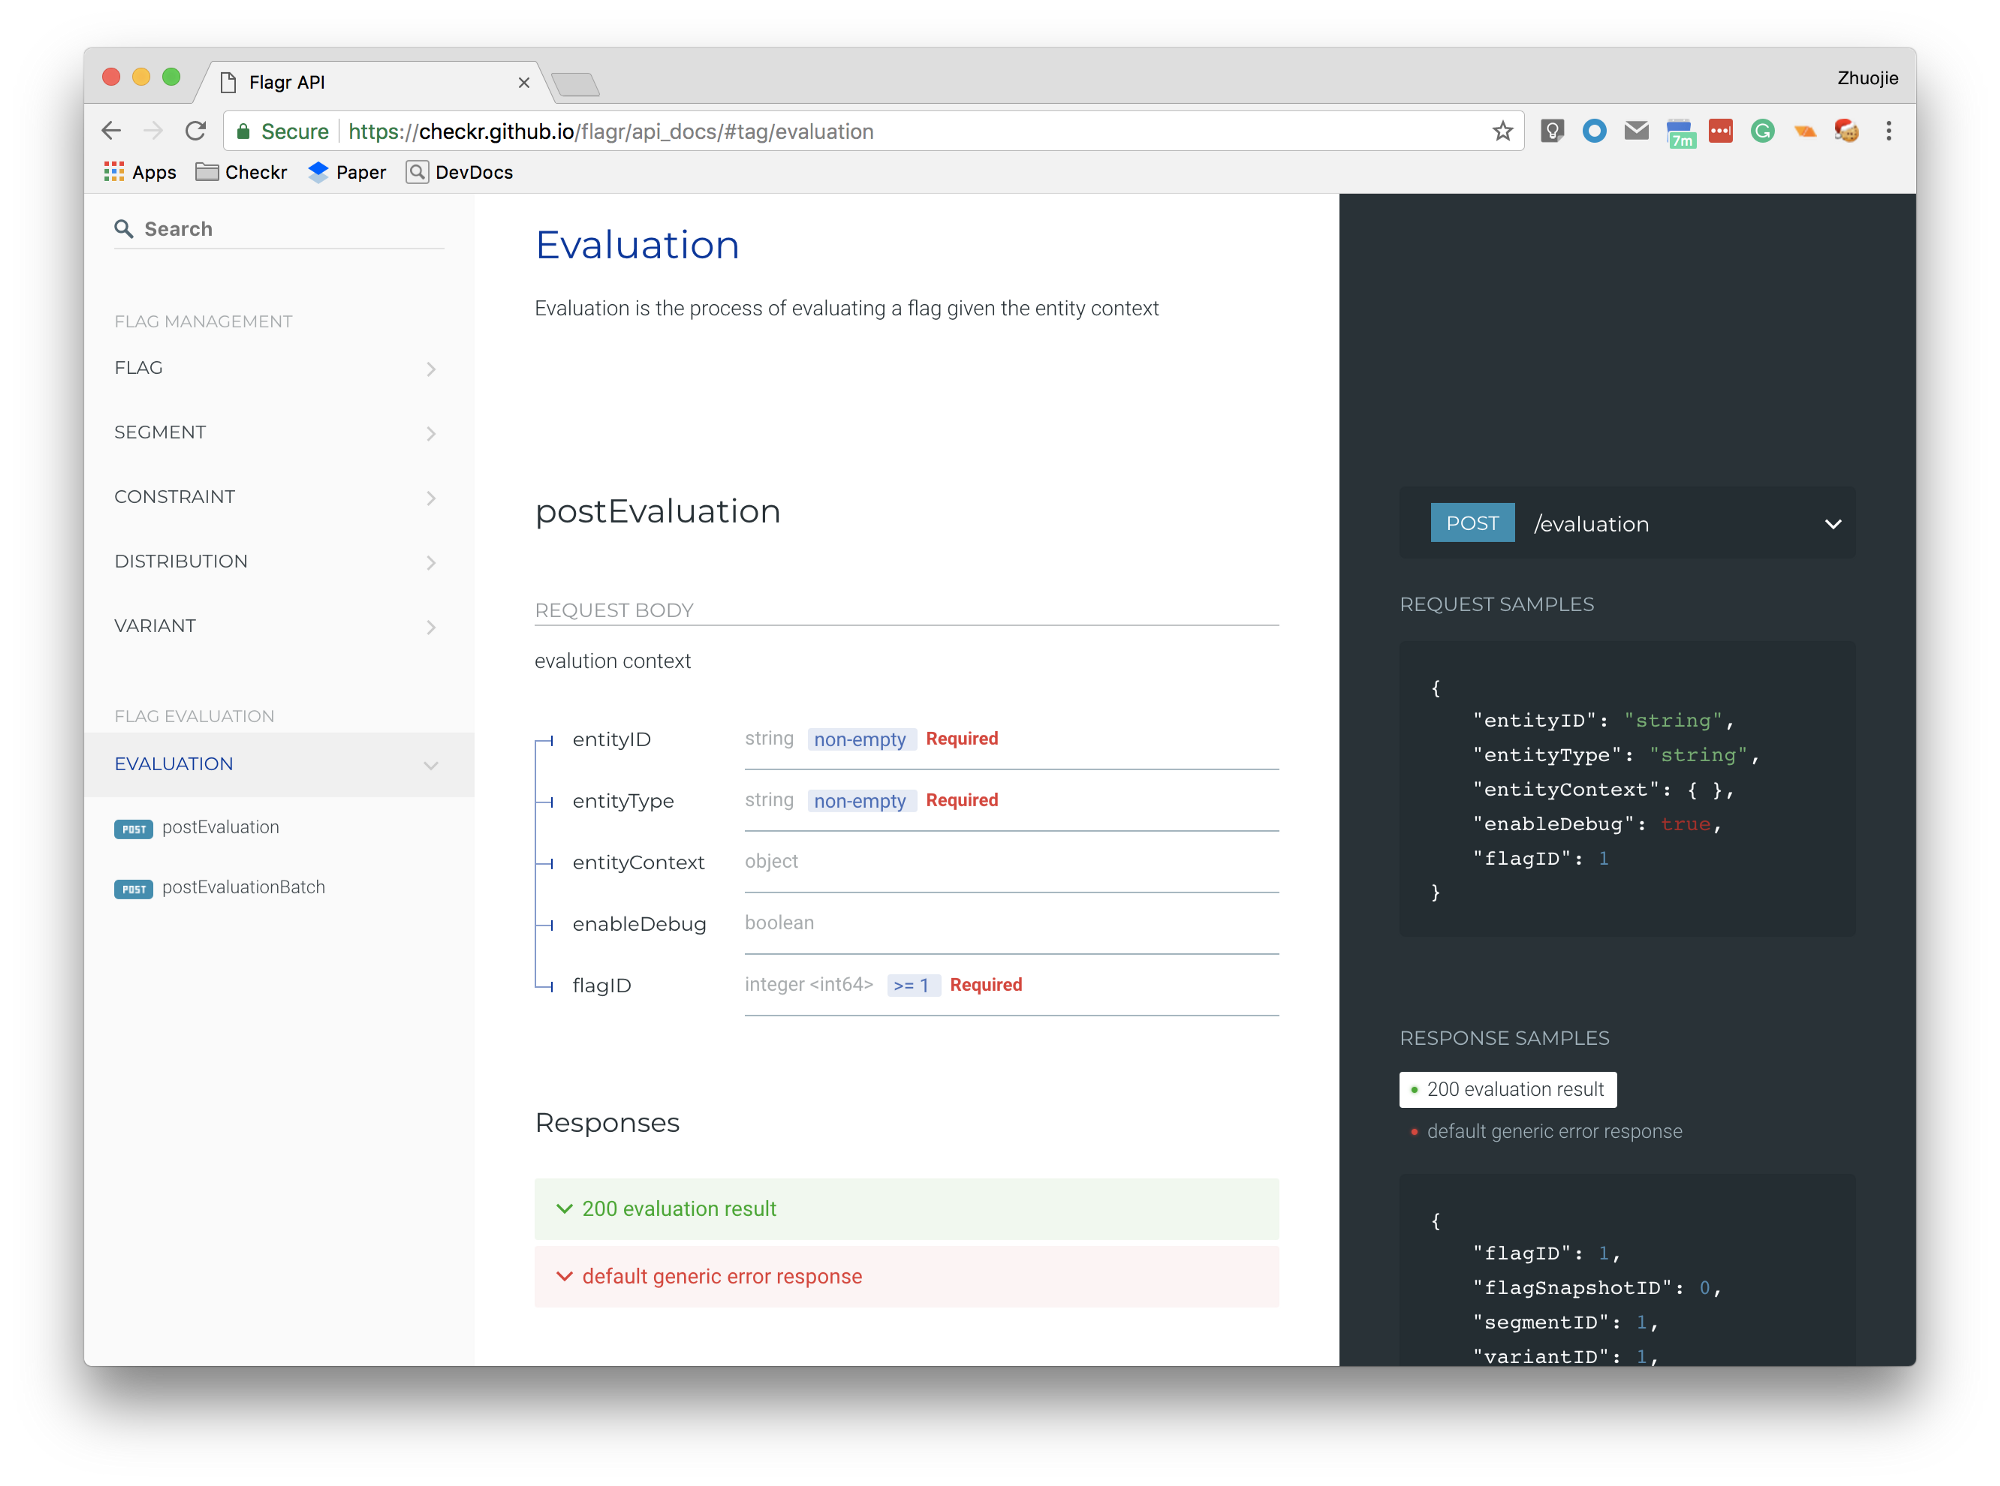Open the Paper bookmark

pyautogui.click(x=347, y=172)
